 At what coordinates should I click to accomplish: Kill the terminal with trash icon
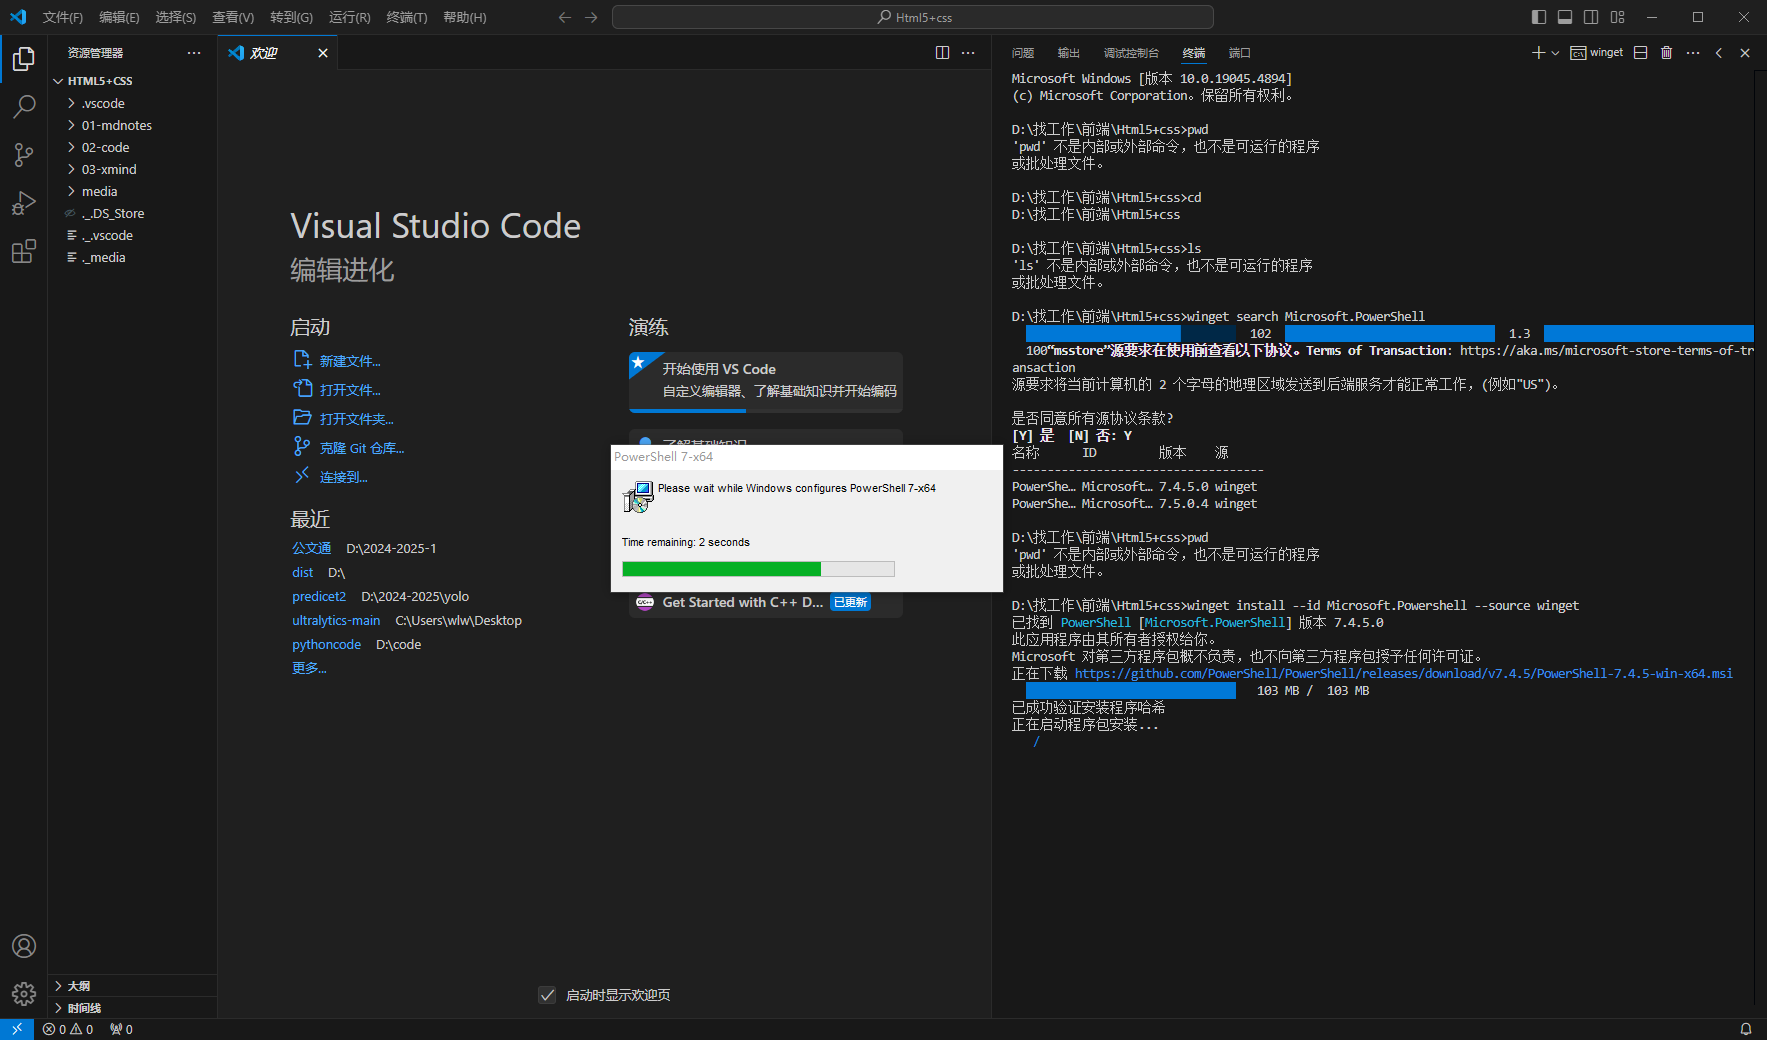coord(1666,53)
